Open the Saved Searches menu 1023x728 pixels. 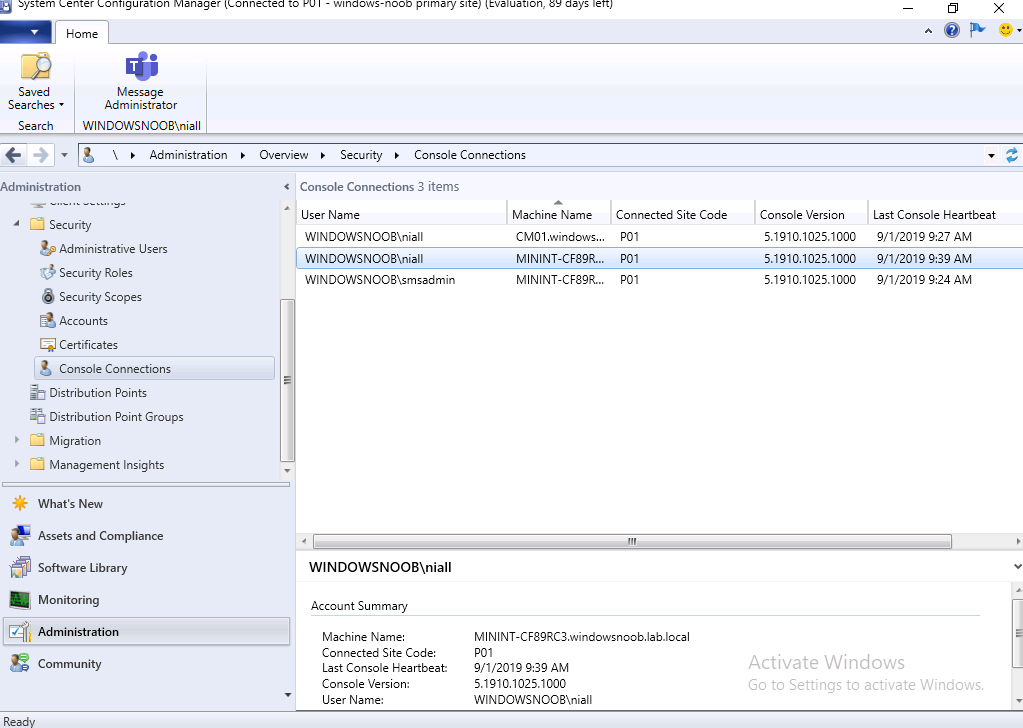(35, 81)
